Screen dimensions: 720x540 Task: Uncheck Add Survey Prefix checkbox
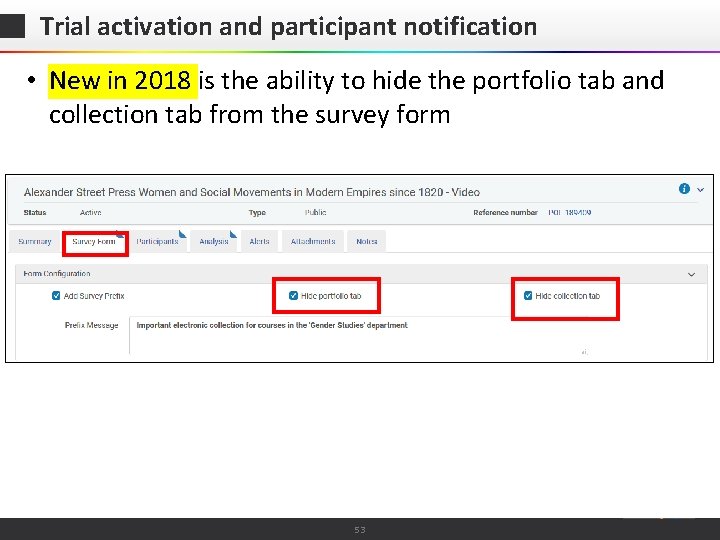(56, 296)
